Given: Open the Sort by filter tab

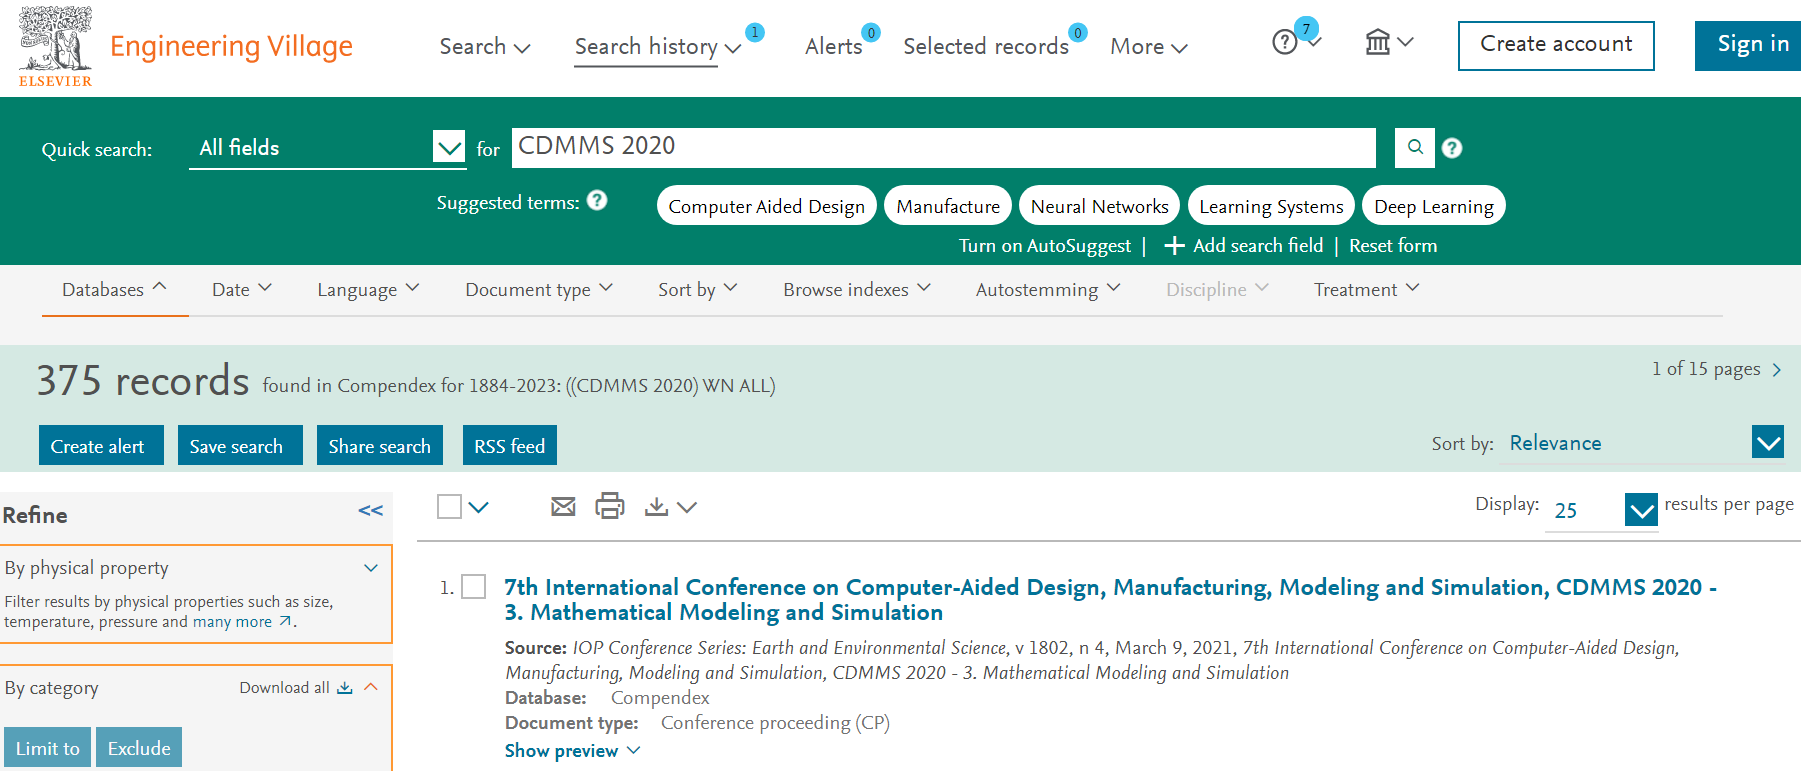Looking at the screenshot, I should coord(698,289).
